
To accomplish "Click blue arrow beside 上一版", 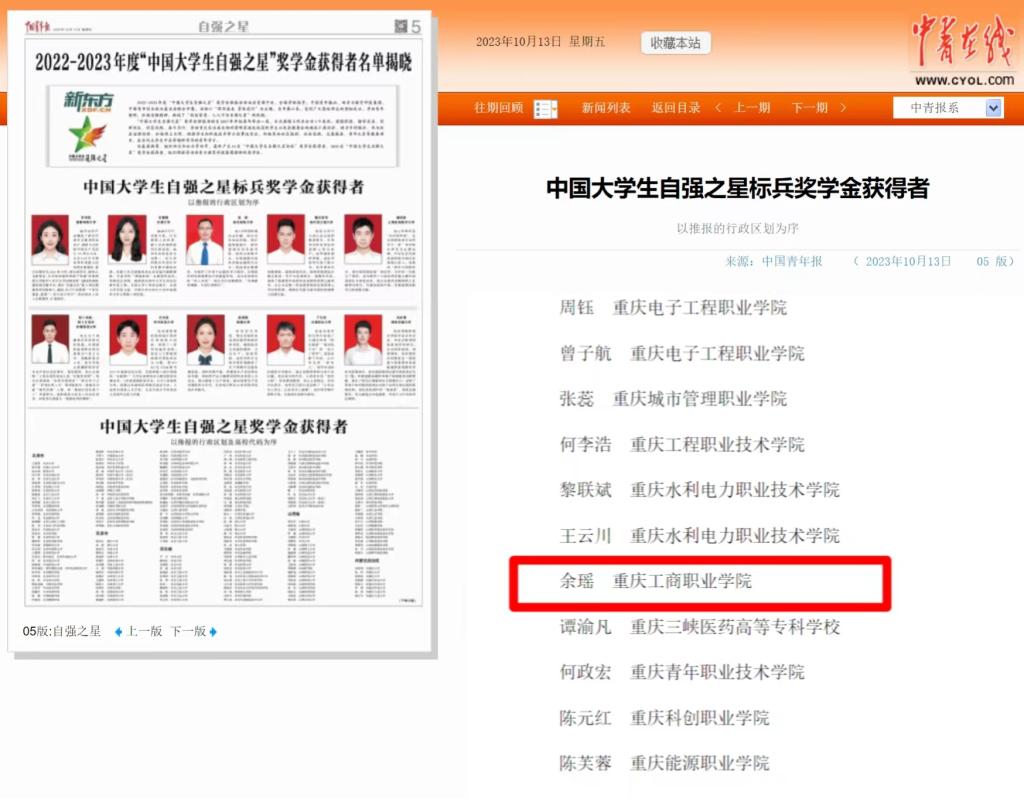I will point(118,631).
